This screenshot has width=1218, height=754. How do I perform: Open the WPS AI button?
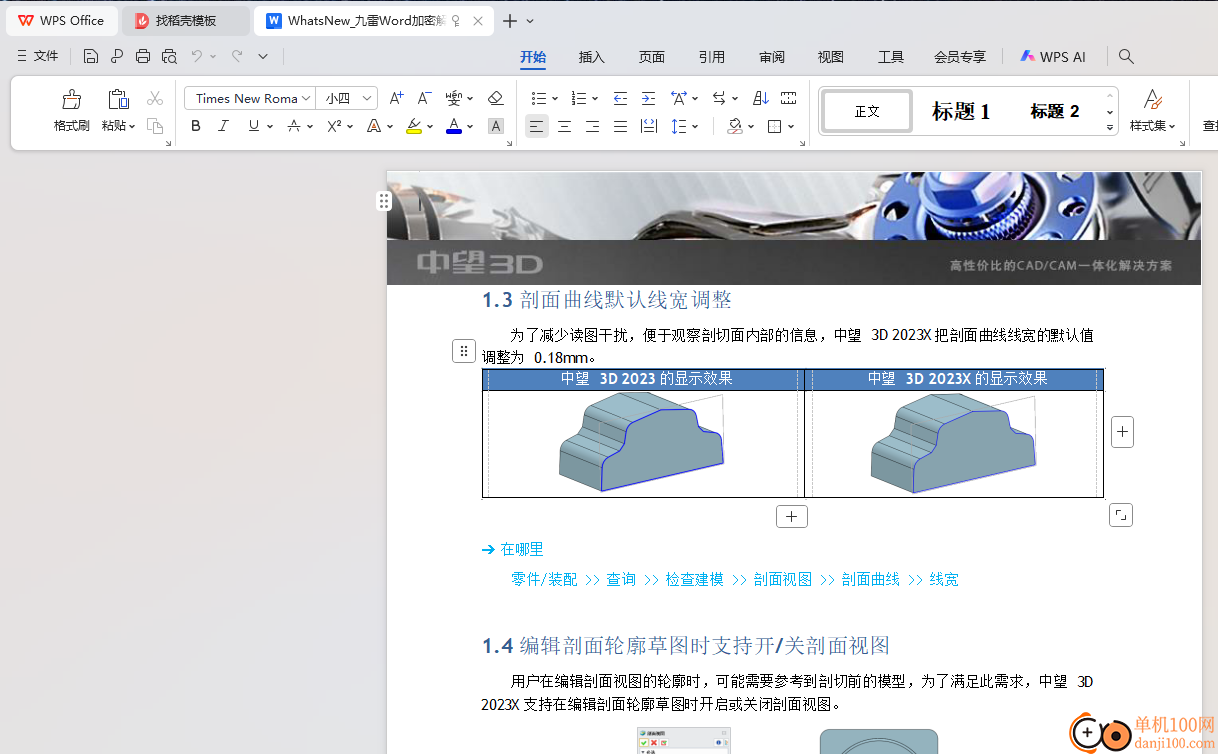click(x=1053, y=57)
